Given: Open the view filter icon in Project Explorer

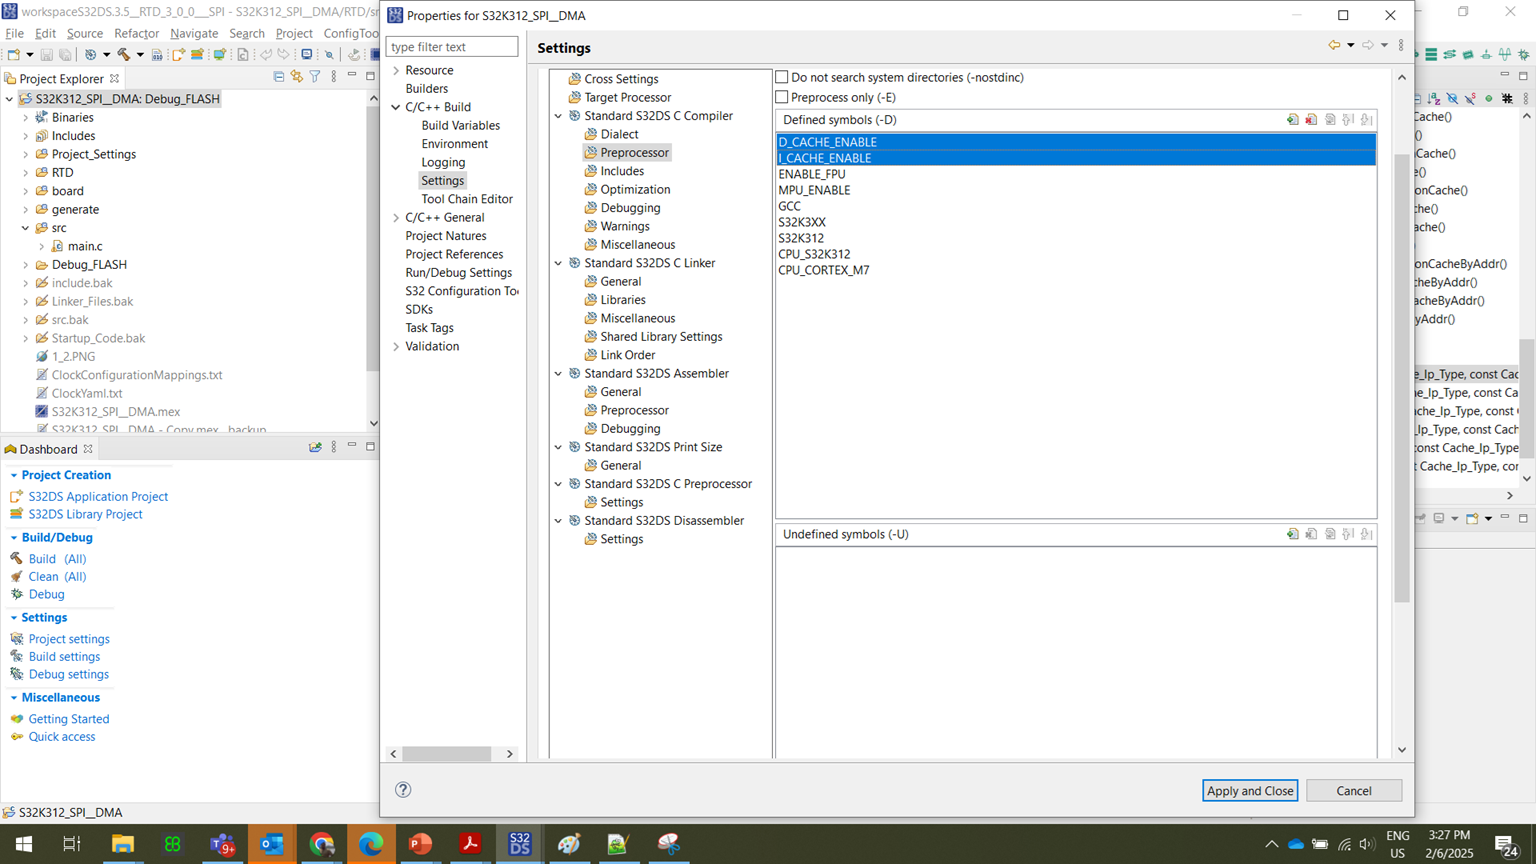Looking at the screenshot, I should coord(316,78).
